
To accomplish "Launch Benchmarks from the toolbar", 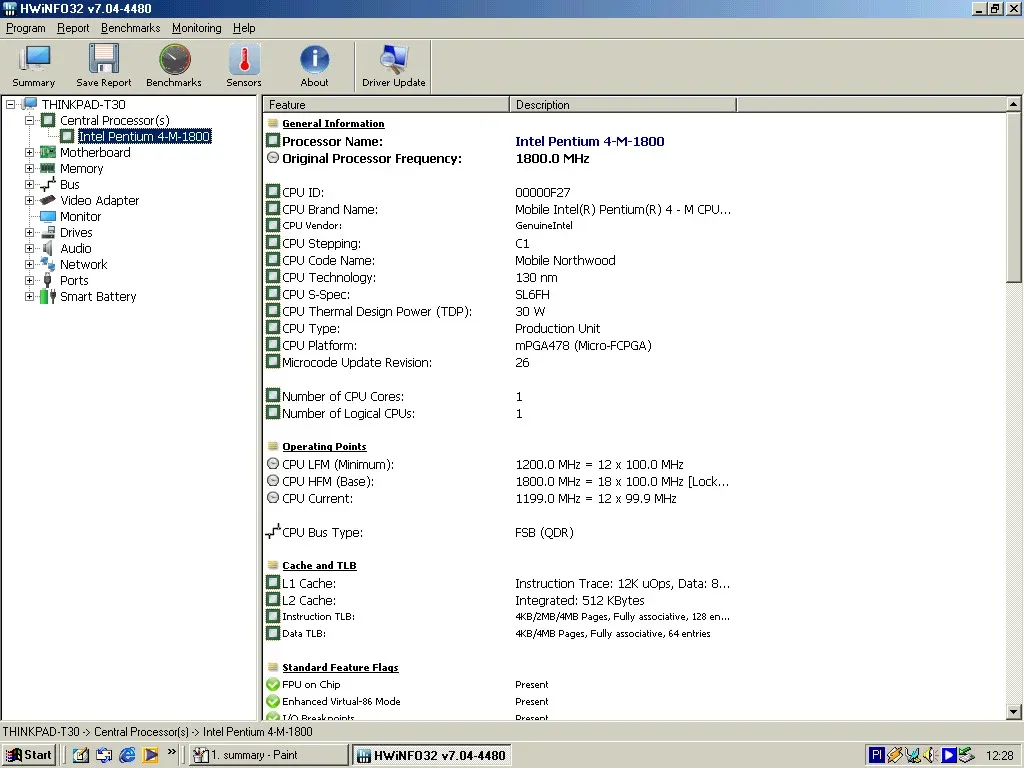I will point(174,66).
